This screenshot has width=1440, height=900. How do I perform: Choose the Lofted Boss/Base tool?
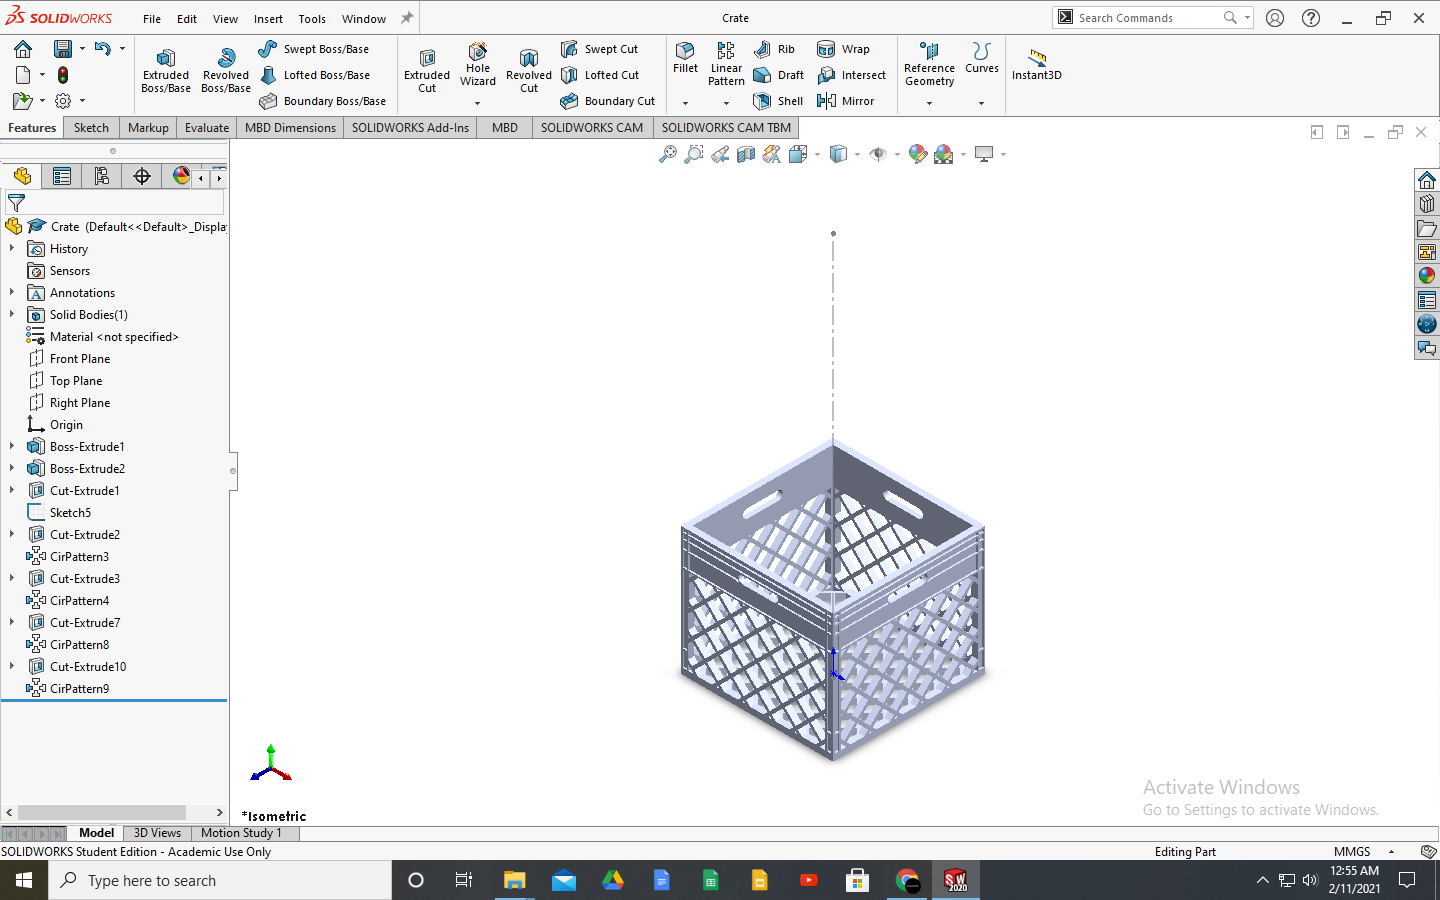315,75
